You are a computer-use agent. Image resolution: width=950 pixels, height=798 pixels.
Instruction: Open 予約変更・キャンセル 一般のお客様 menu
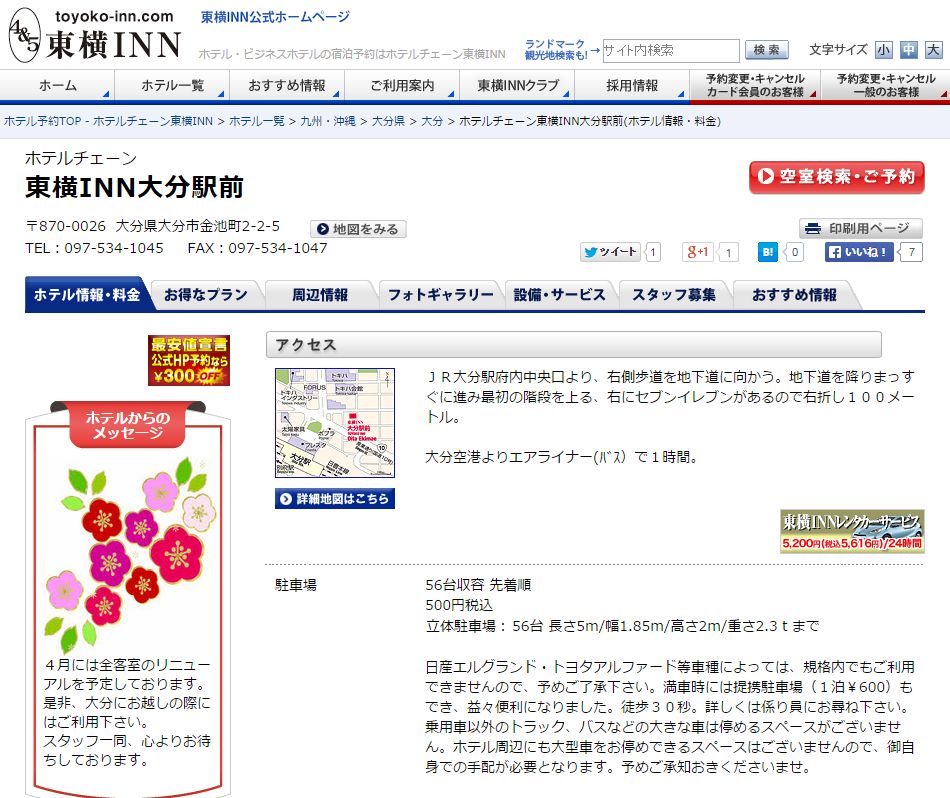[886, 85]
